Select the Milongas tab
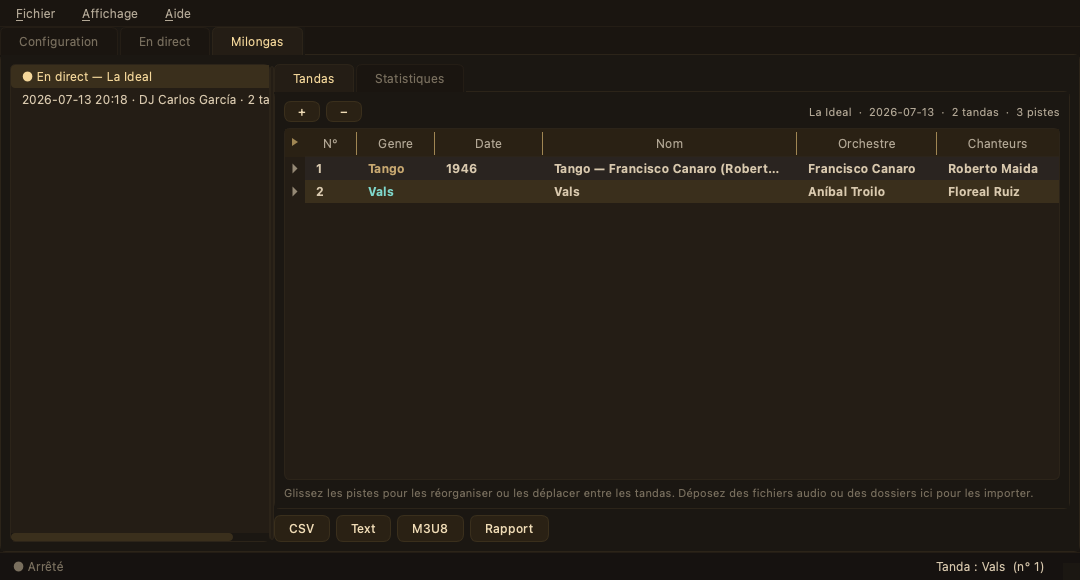1080x580 pixels. click(x=257, y=41)
